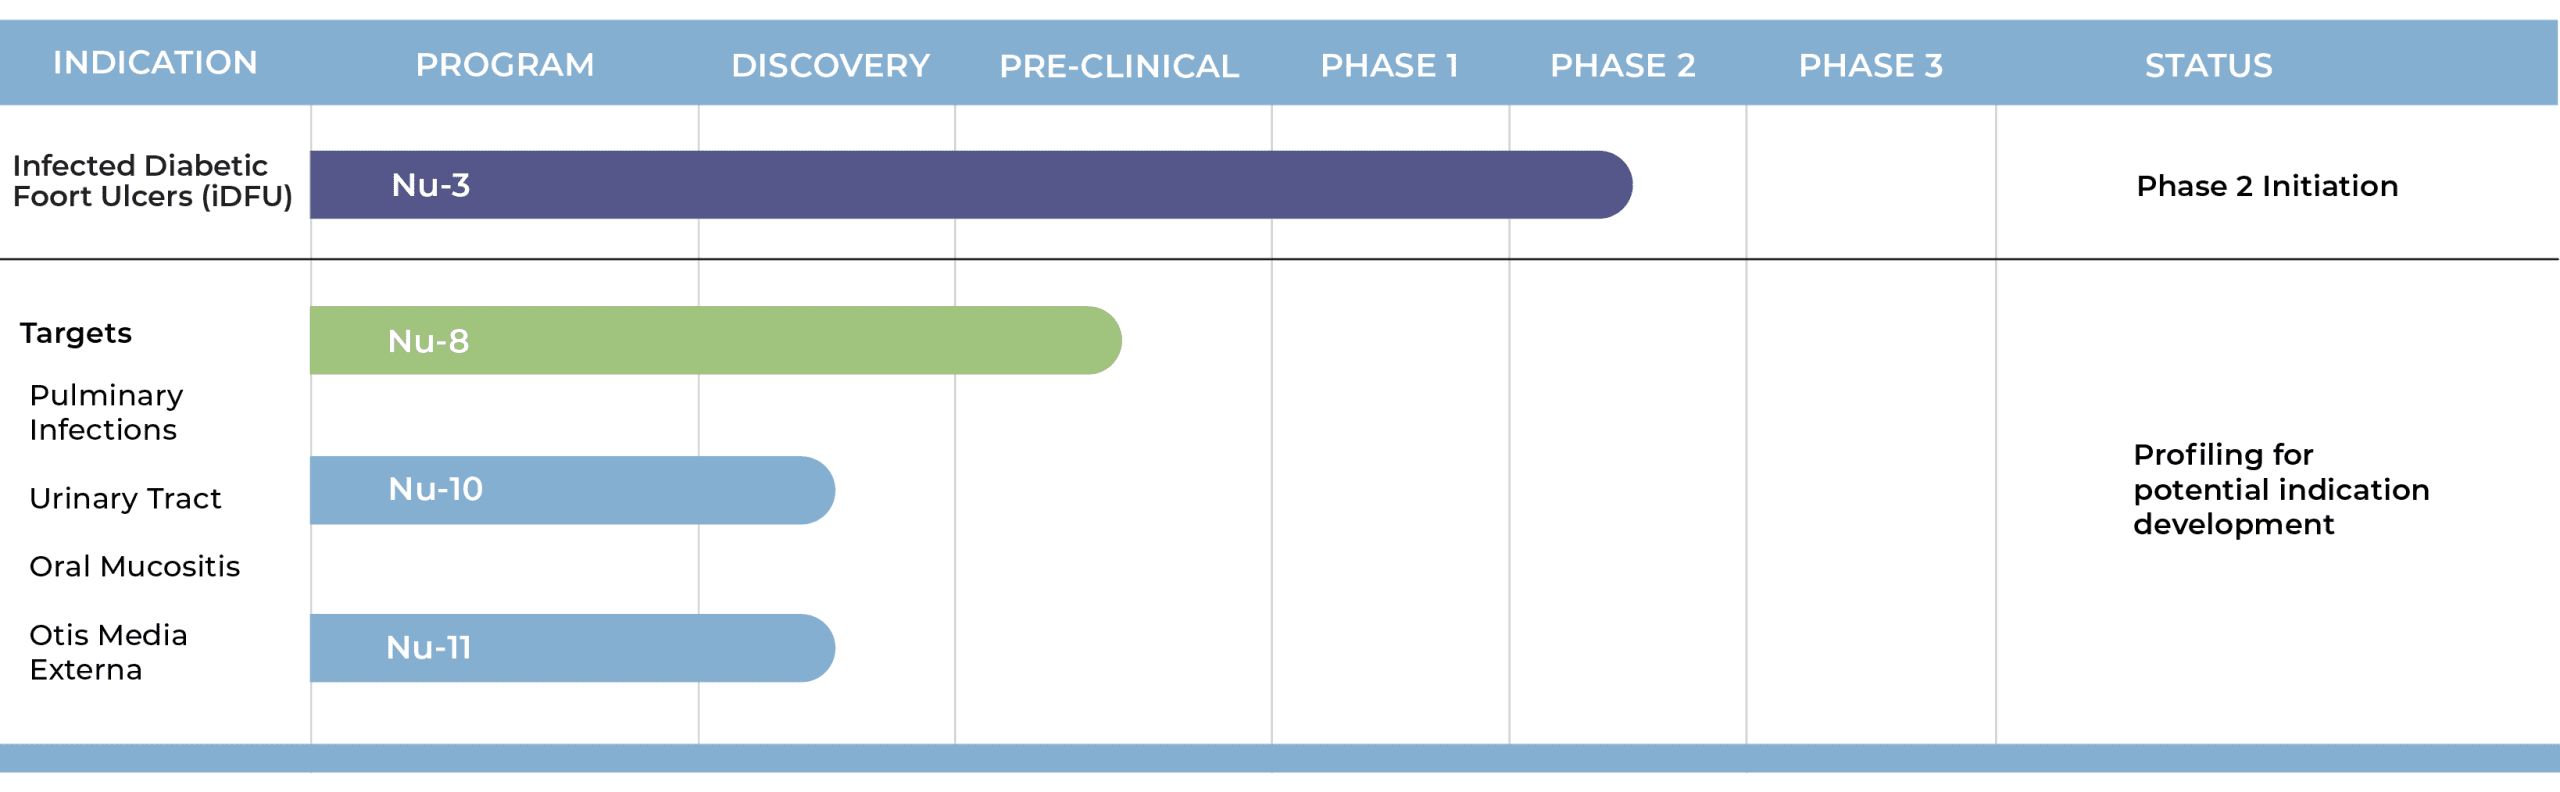The width and height of the screenshot is (2560, 792).
Task: Click the Phase 2 Initiation status text
Action: (2266, 186)
